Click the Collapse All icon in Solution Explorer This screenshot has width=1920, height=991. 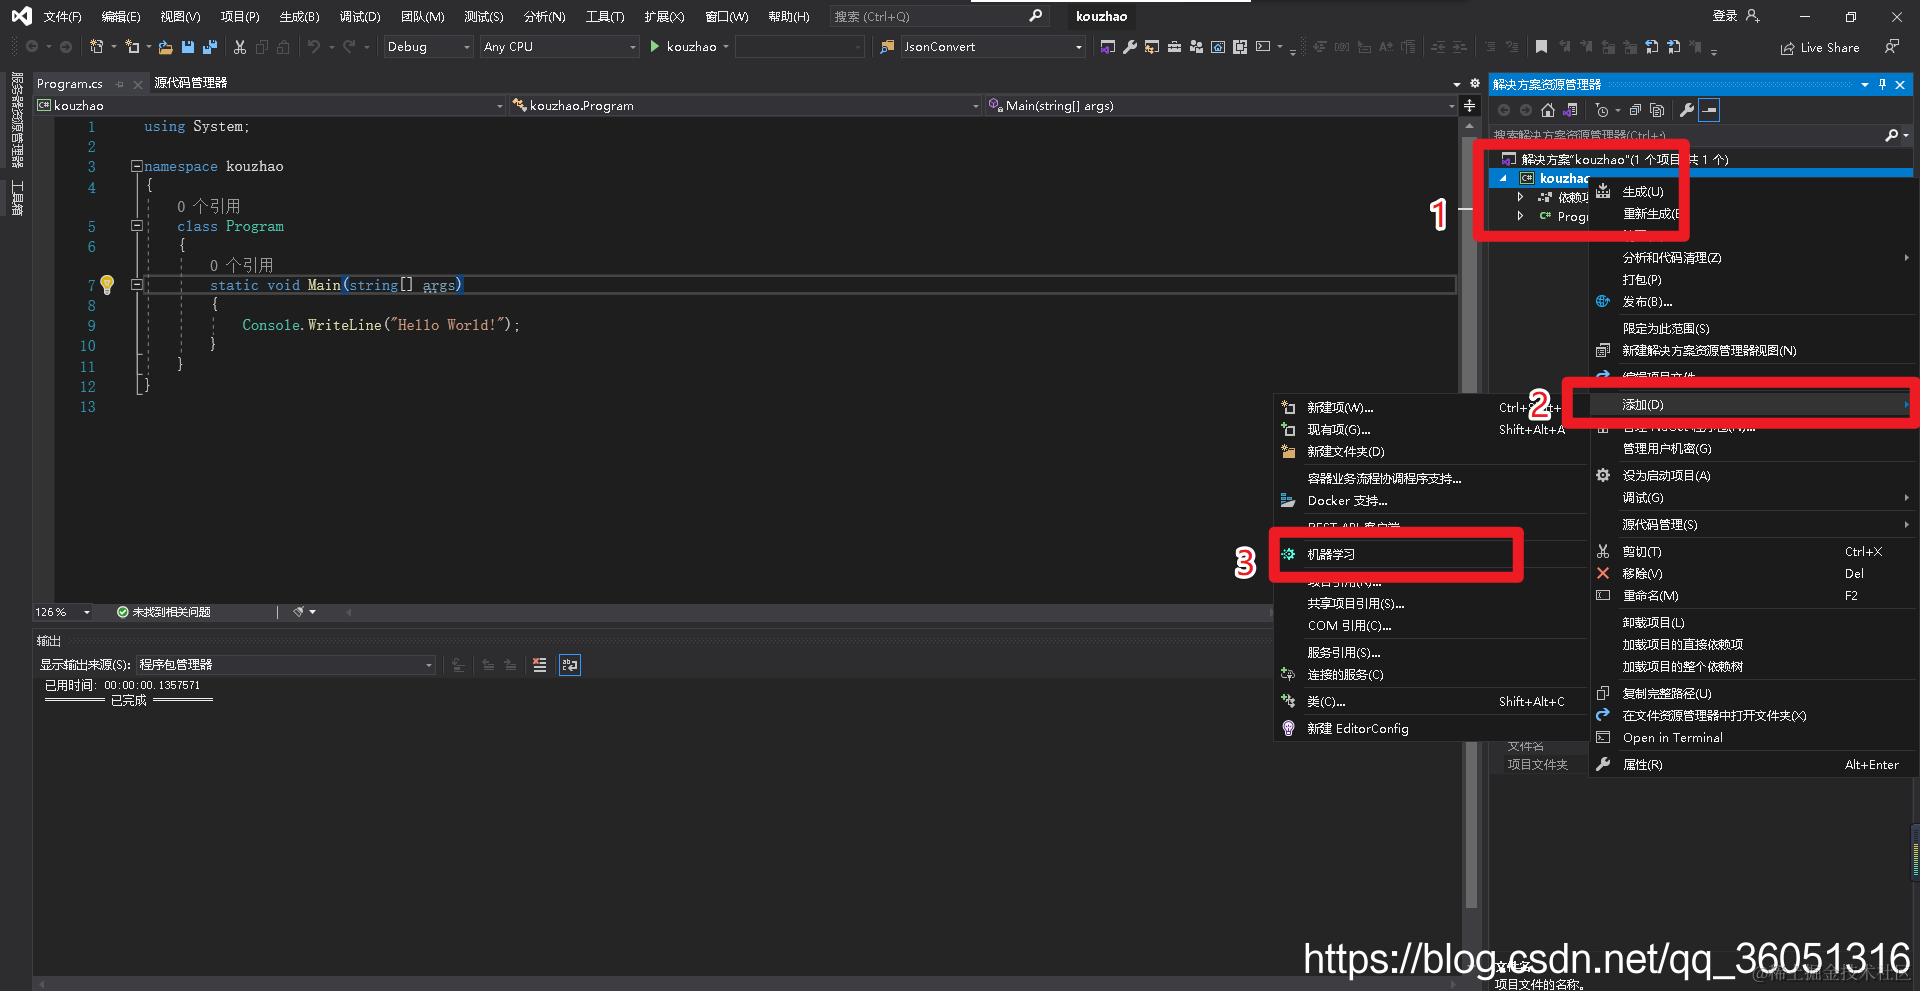pyautogui.click(x=1635, y=110)
